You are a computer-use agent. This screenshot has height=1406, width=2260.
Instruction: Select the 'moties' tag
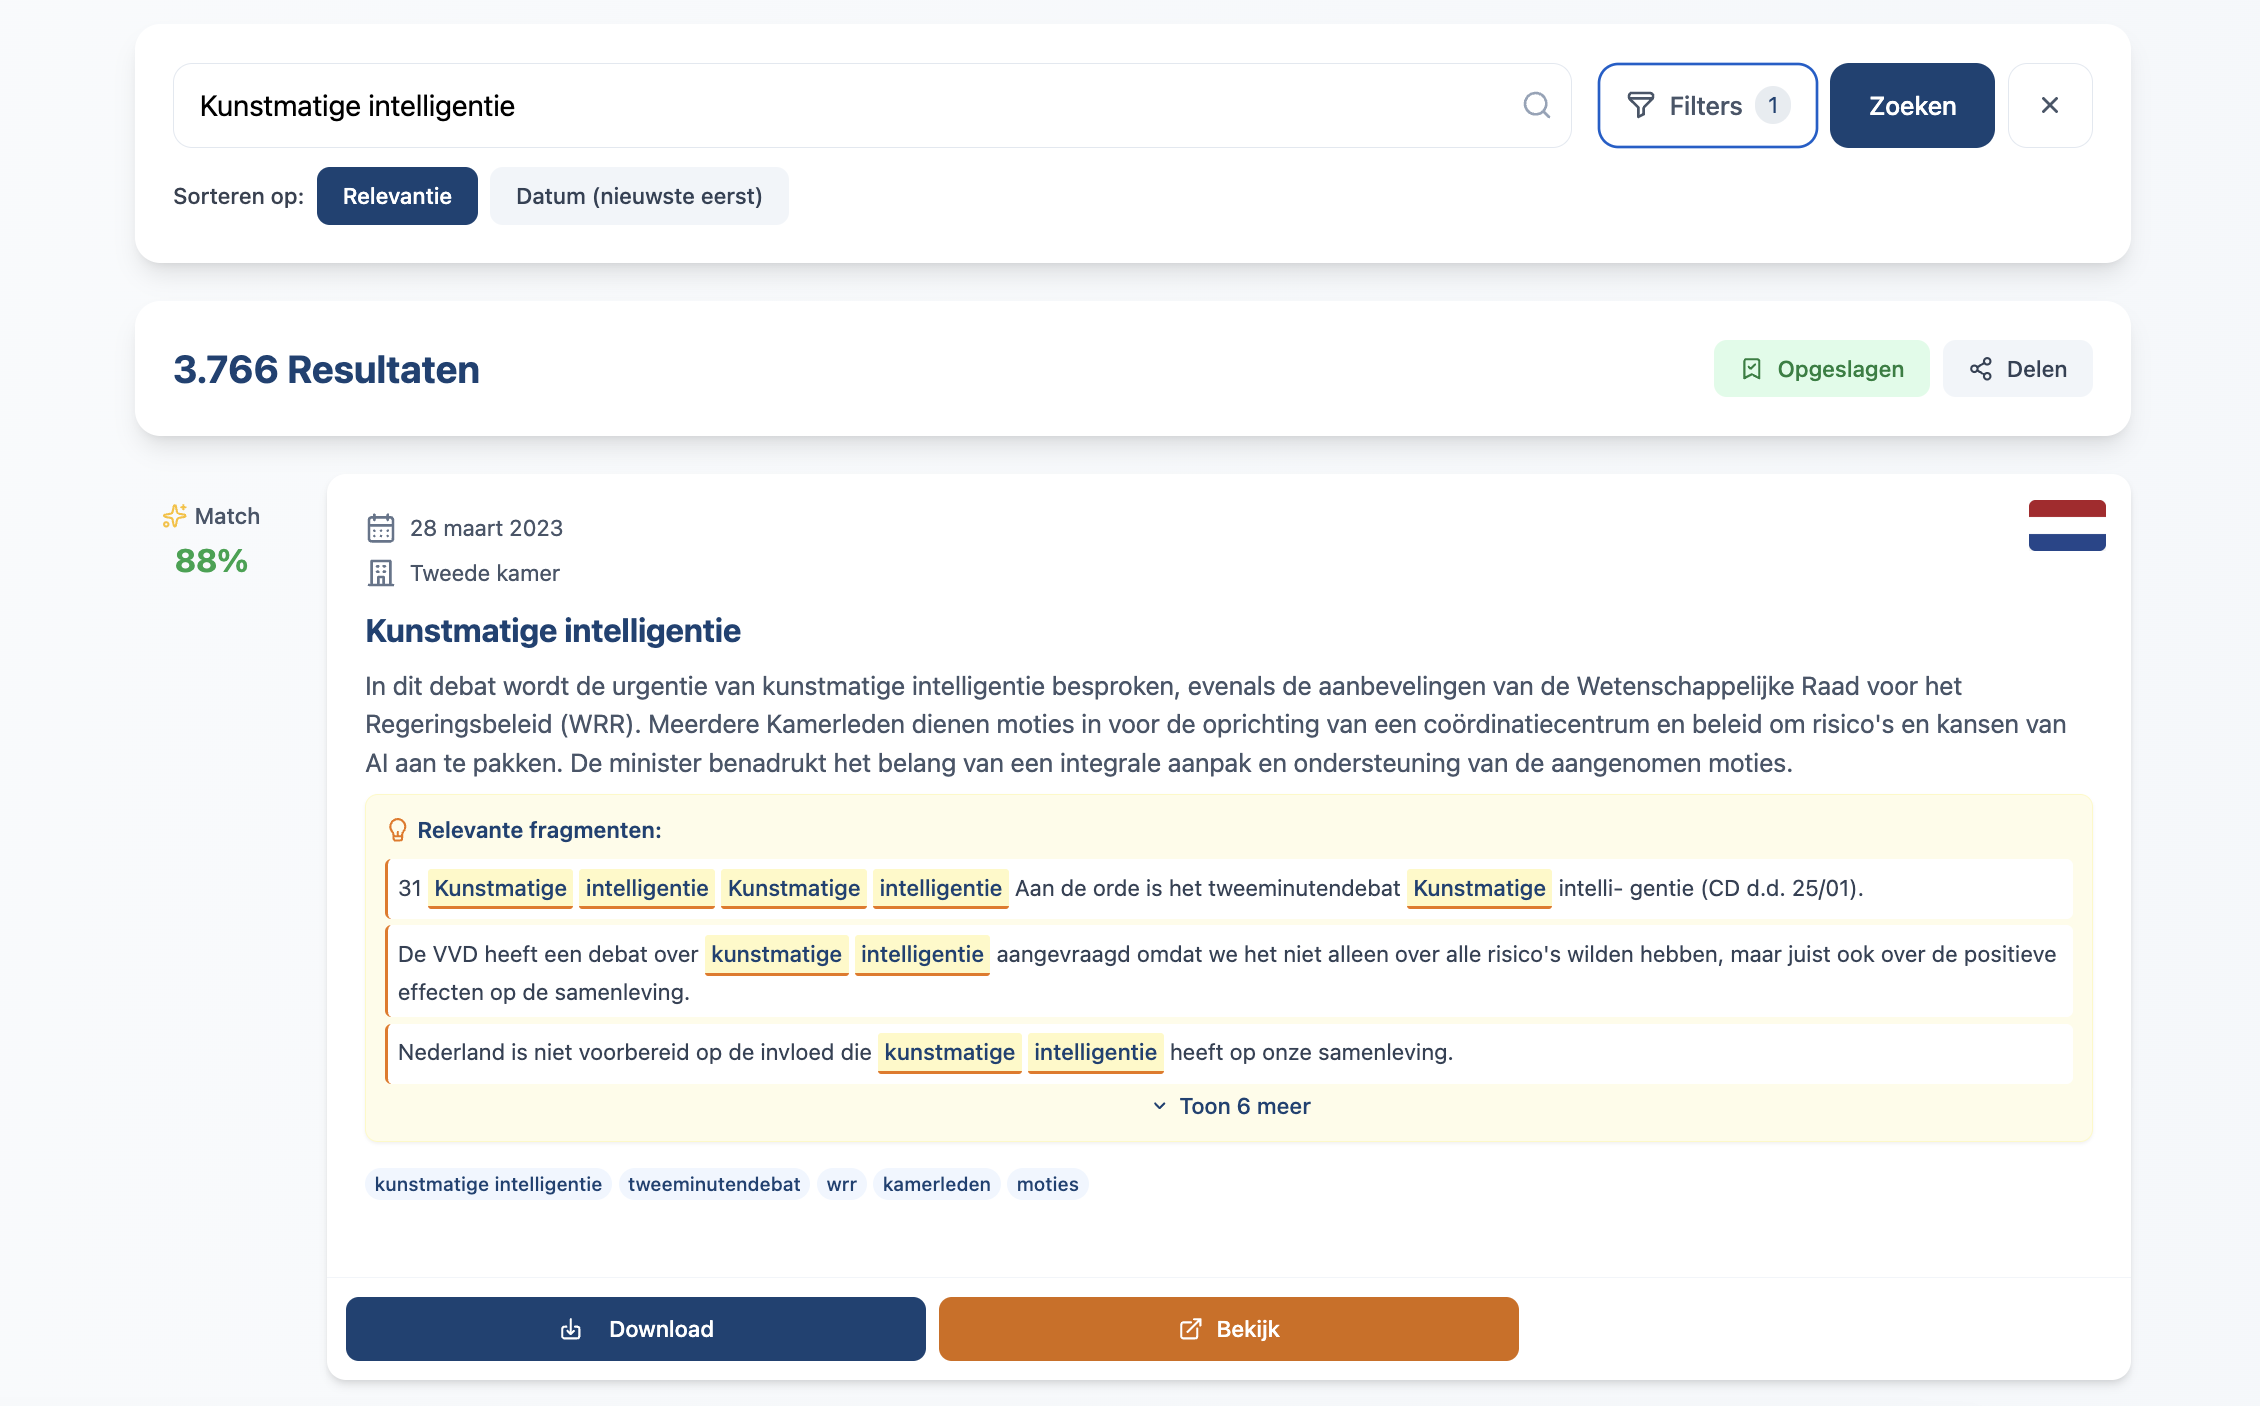pyautogui.click(x=1047, y=1184)
